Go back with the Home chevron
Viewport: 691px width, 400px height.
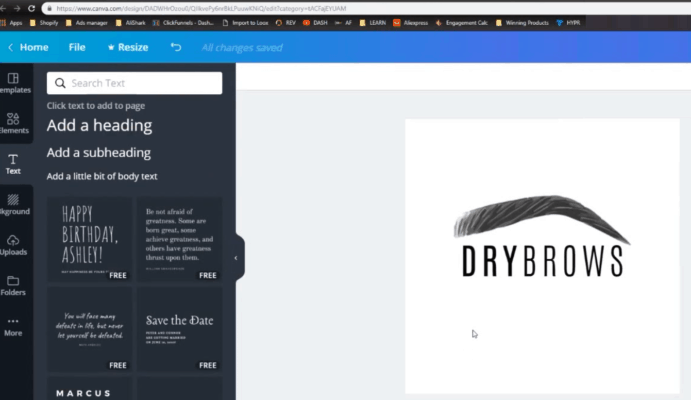[11, 47]
